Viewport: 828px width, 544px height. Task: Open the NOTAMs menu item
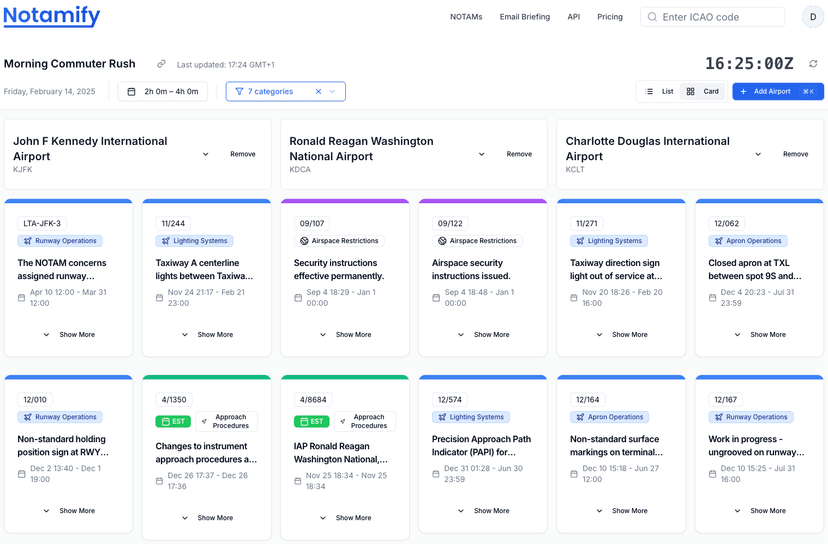[466, 17]
